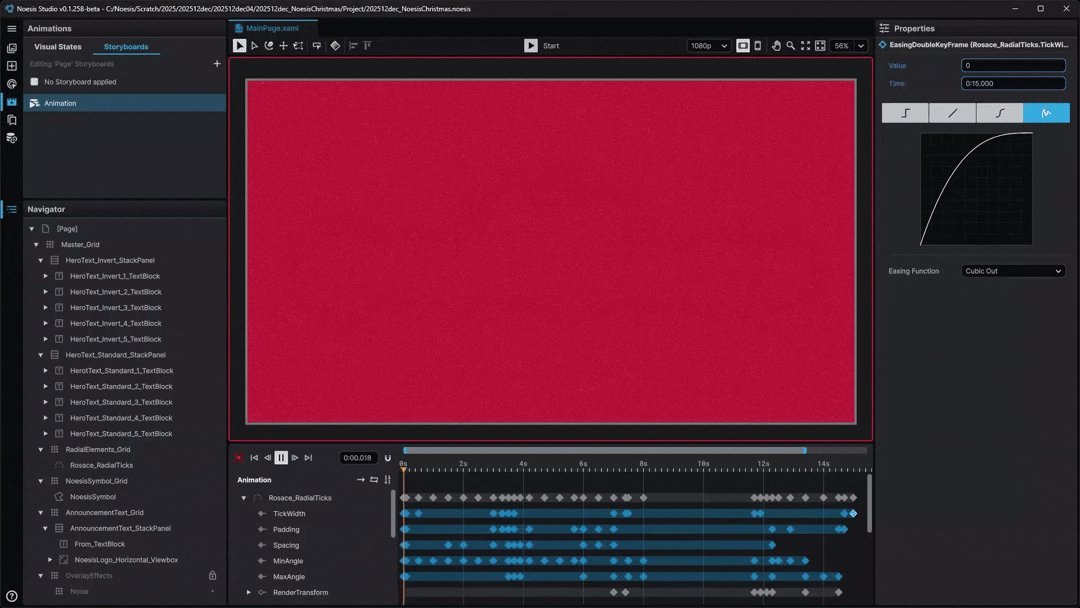The height and width of the screenshot is (608, 1080).
Task: Switch to Storyboards tab
Action: tap(126, 47)
